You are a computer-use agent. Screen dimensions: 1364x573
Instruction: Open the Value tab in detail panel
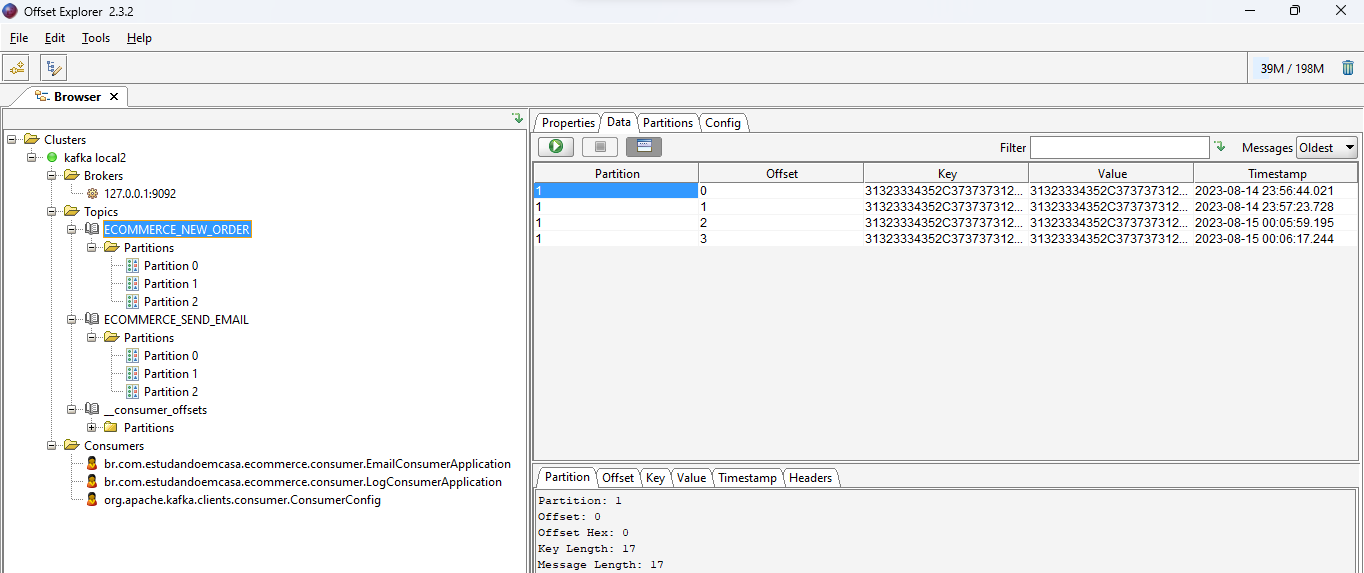pos(691,478)
